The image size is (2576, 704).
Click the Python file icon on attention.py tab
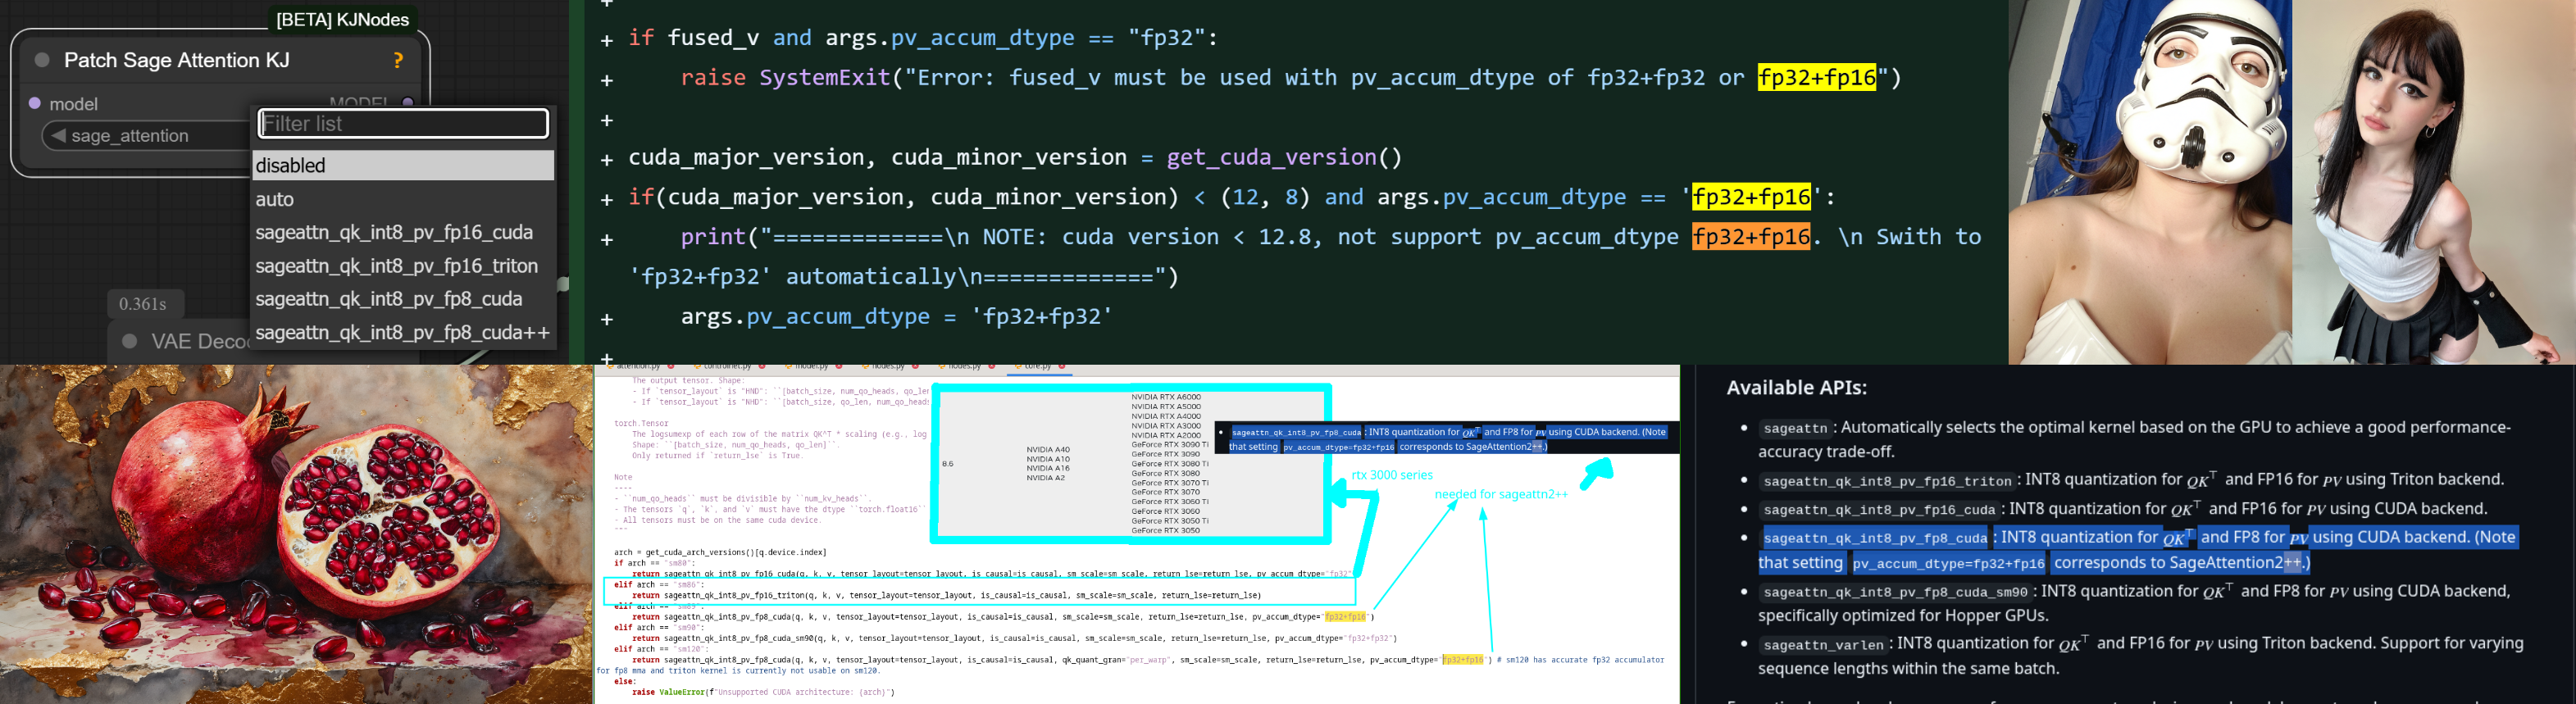coord(610,366)
